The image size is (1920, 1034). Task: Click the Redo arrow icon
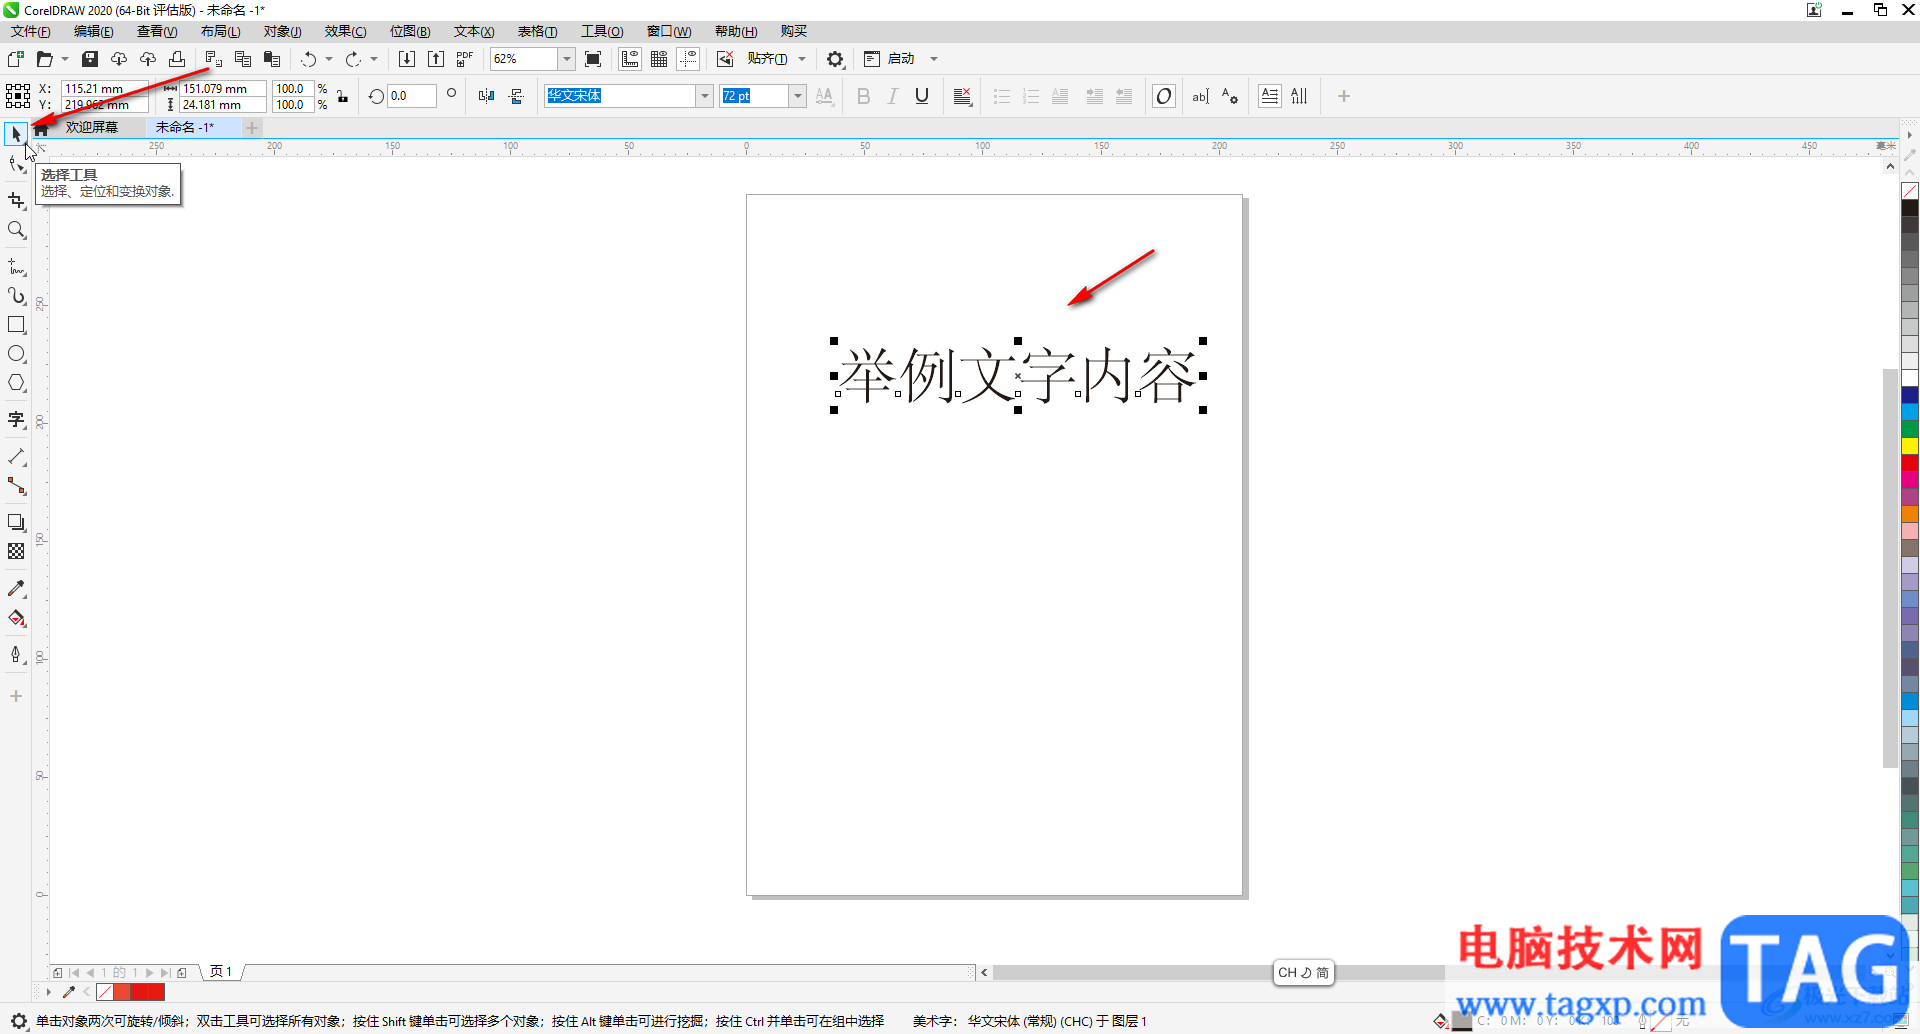tap(353, 59)
